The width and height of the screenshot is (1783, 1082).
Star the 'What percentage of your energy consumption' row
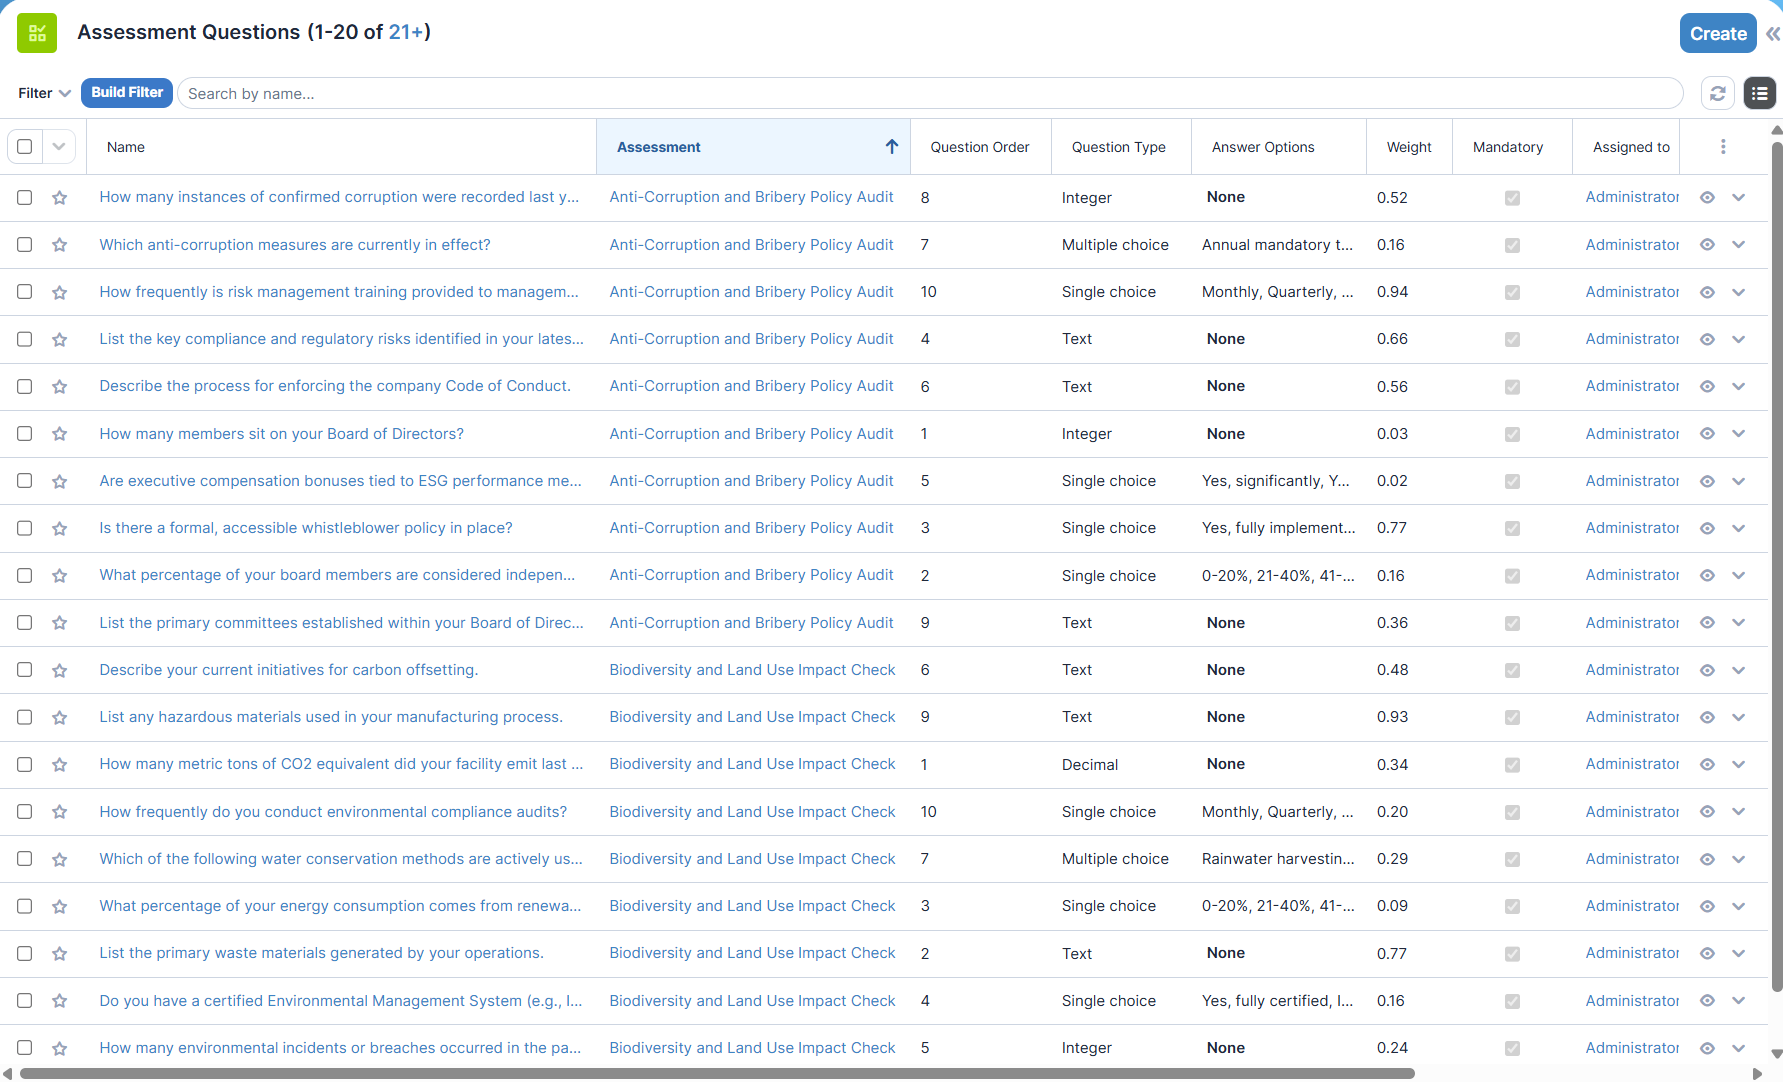pos(60,907)
